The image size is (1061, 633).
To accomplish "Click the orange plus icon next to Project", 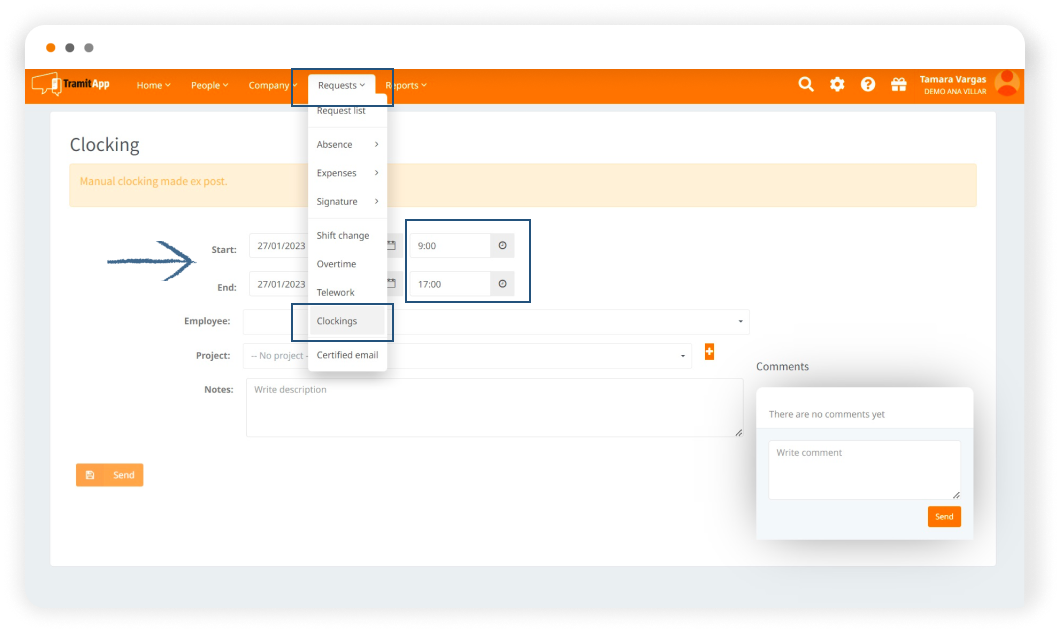I will [709, 351].
